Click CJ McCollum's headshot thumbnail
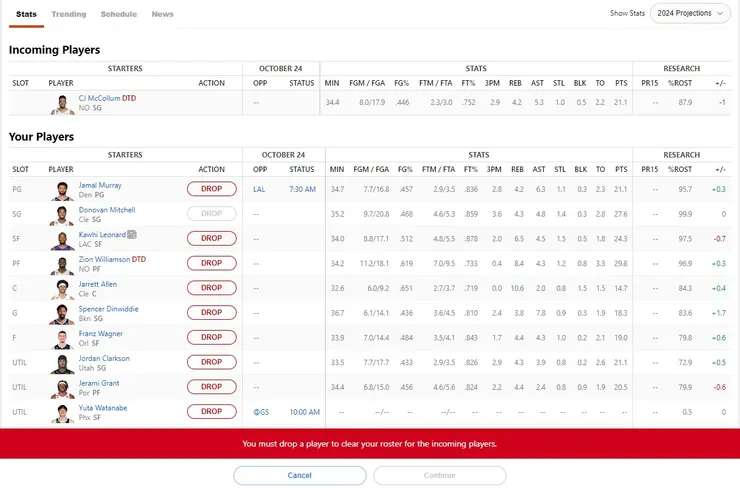This screenshot has height=490, width=740. point(62,104)
